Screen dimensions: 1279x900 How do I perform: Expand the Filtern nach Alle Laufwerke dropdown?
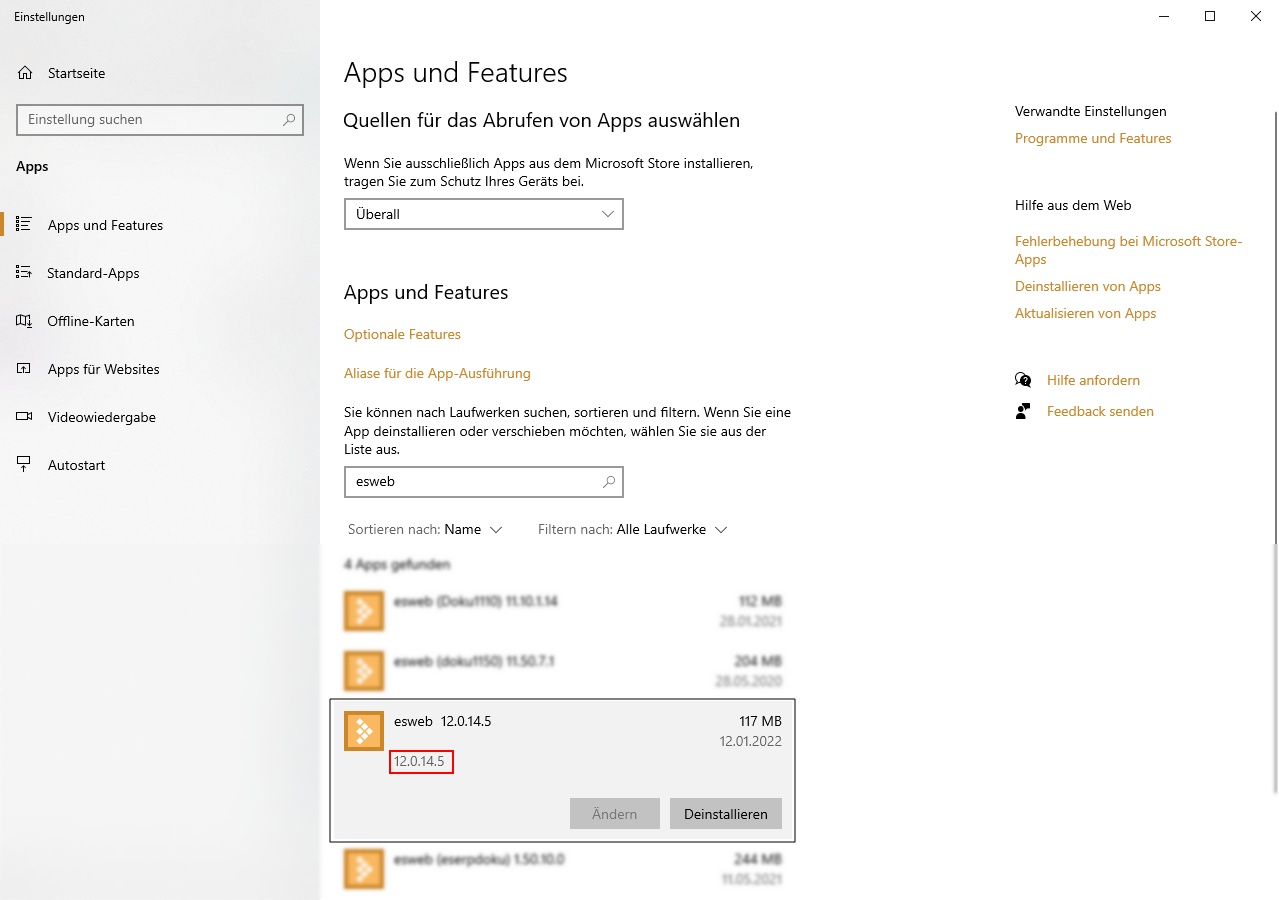pyautogui.click(x=633, y=529)
